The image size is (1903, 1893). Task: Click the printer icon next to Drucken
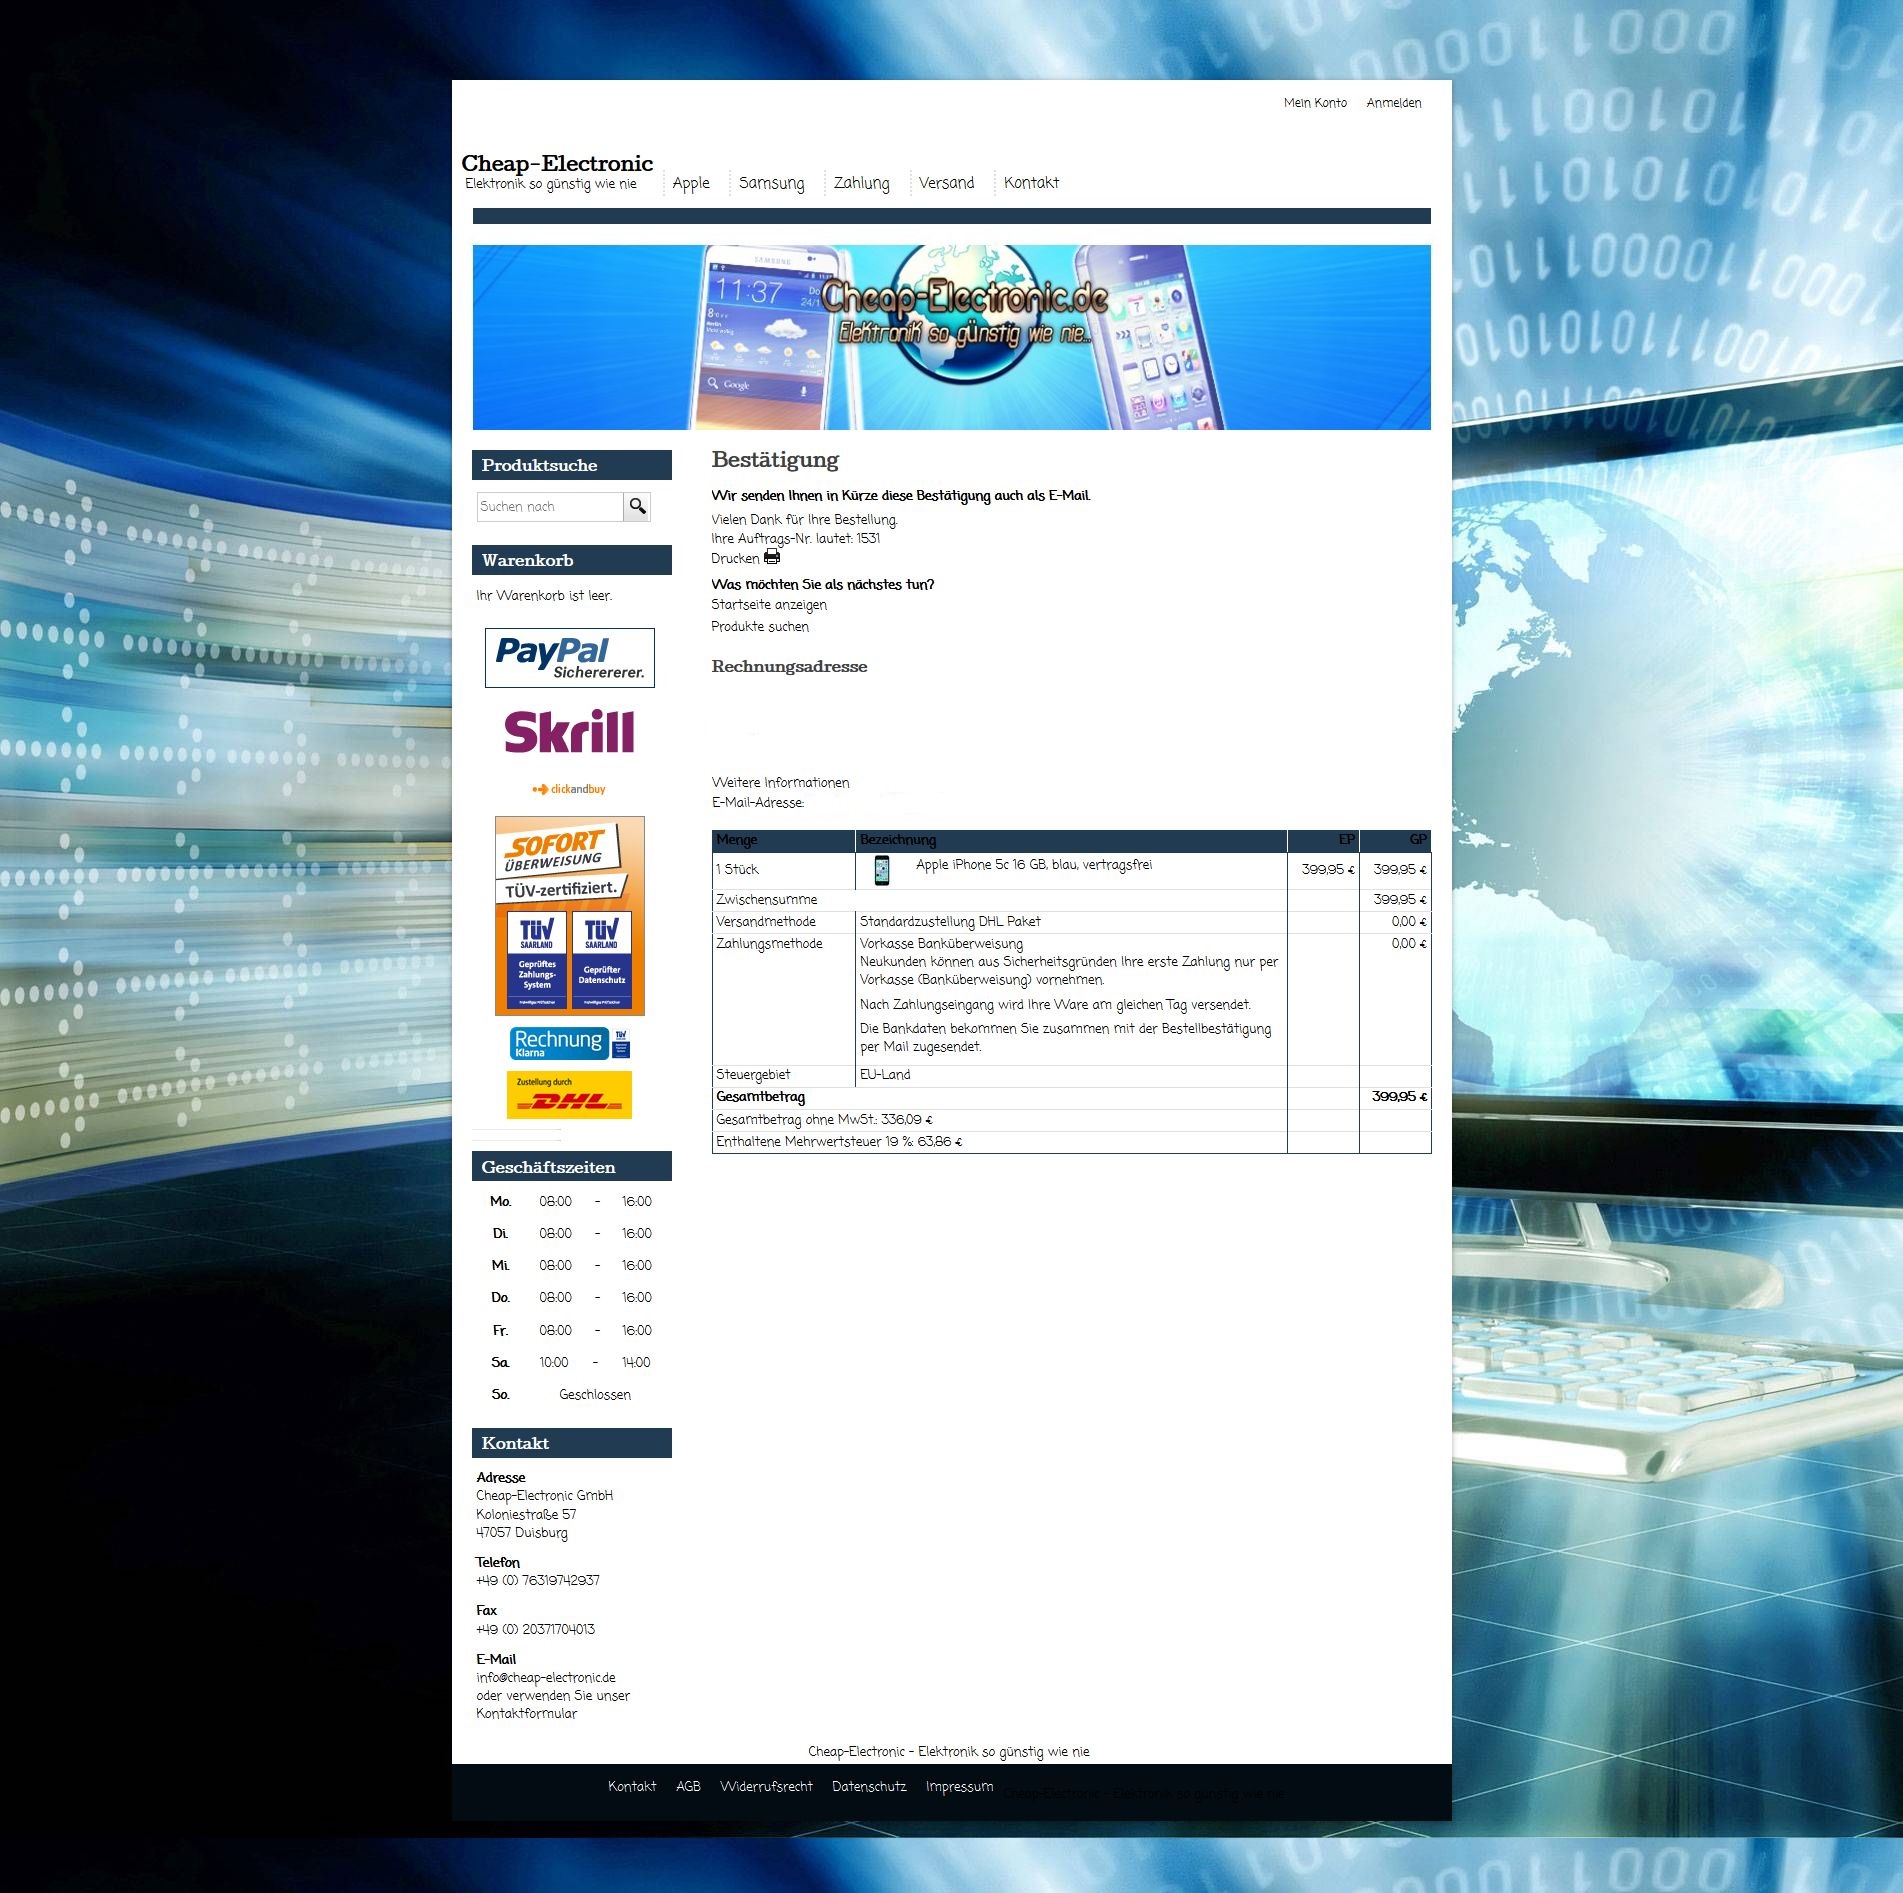772,557
